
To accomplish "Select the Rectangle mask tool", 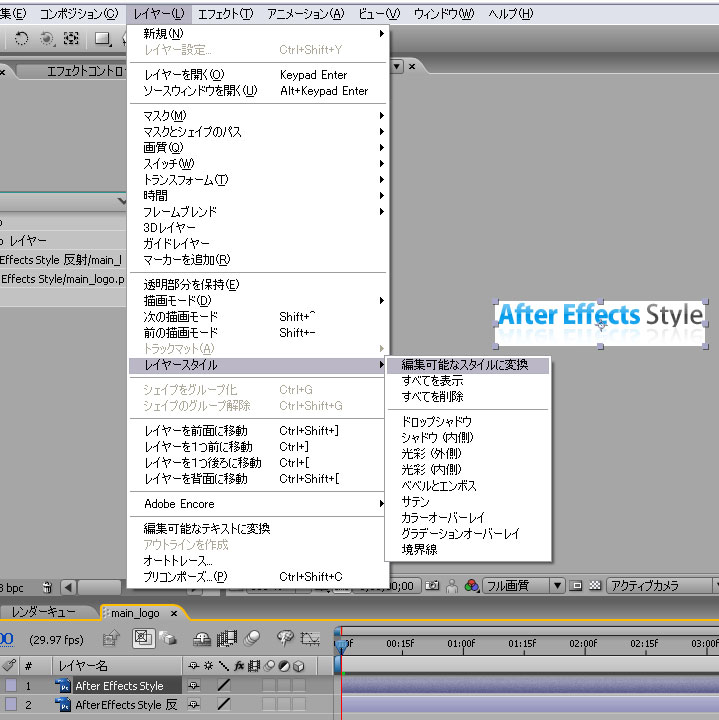I will [x=102, y=39].
